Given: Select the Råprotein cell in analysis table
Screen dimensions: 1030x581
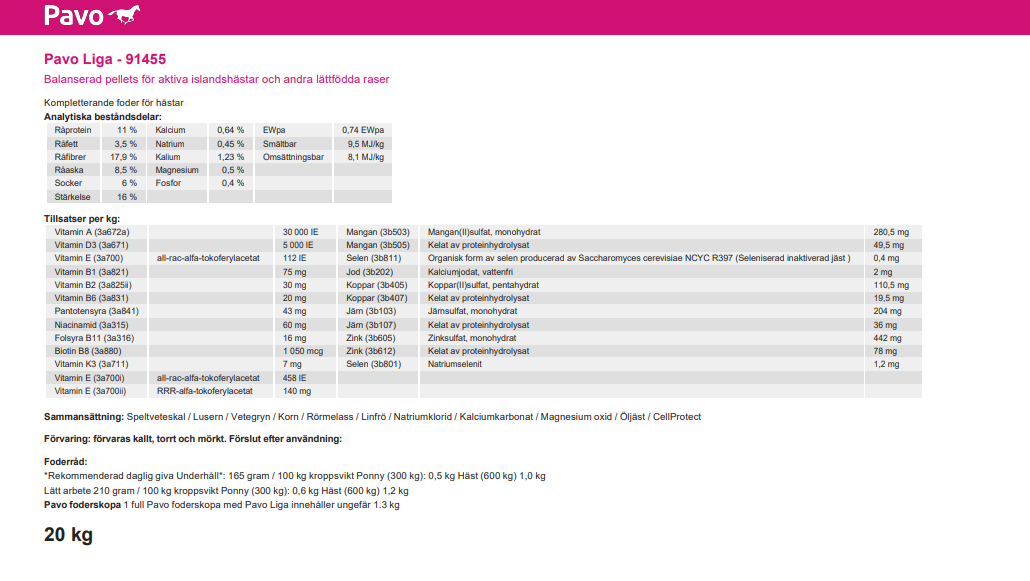Looking at the screenshot, I should coord(73,130).
